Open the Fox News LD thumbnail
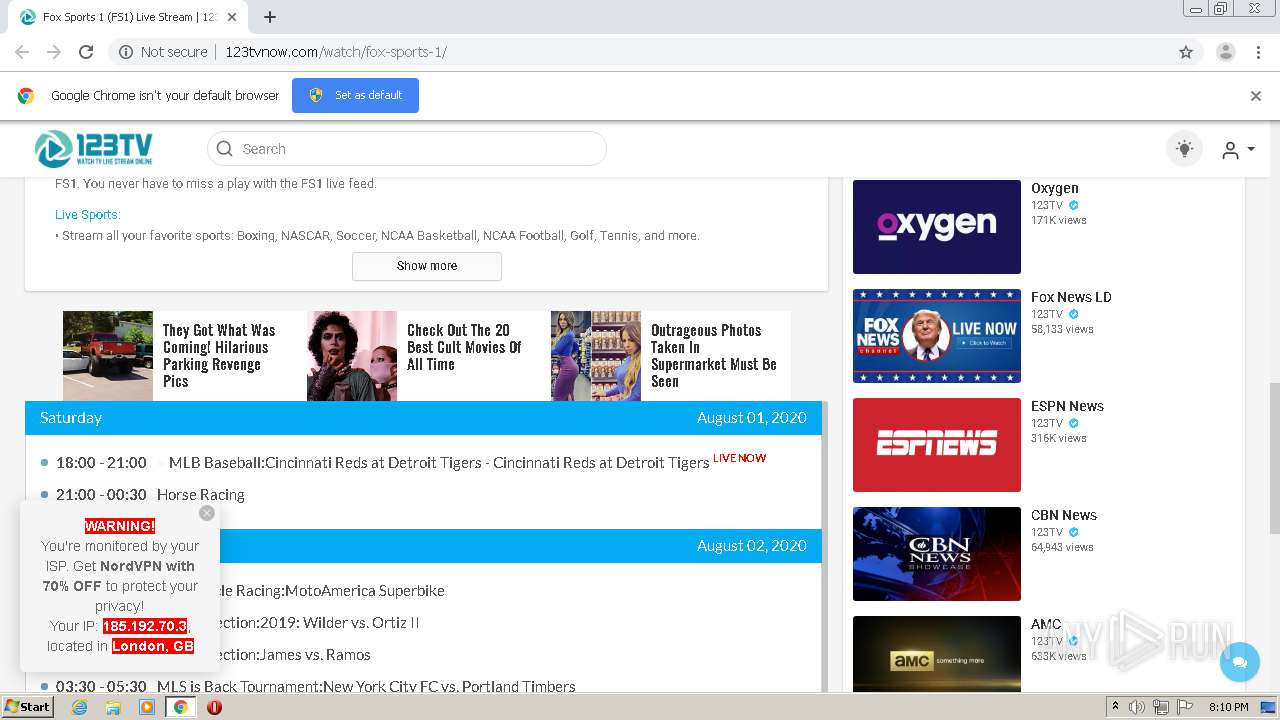The width and height of the screenshot is (1280, 720). tap(937, 336)
